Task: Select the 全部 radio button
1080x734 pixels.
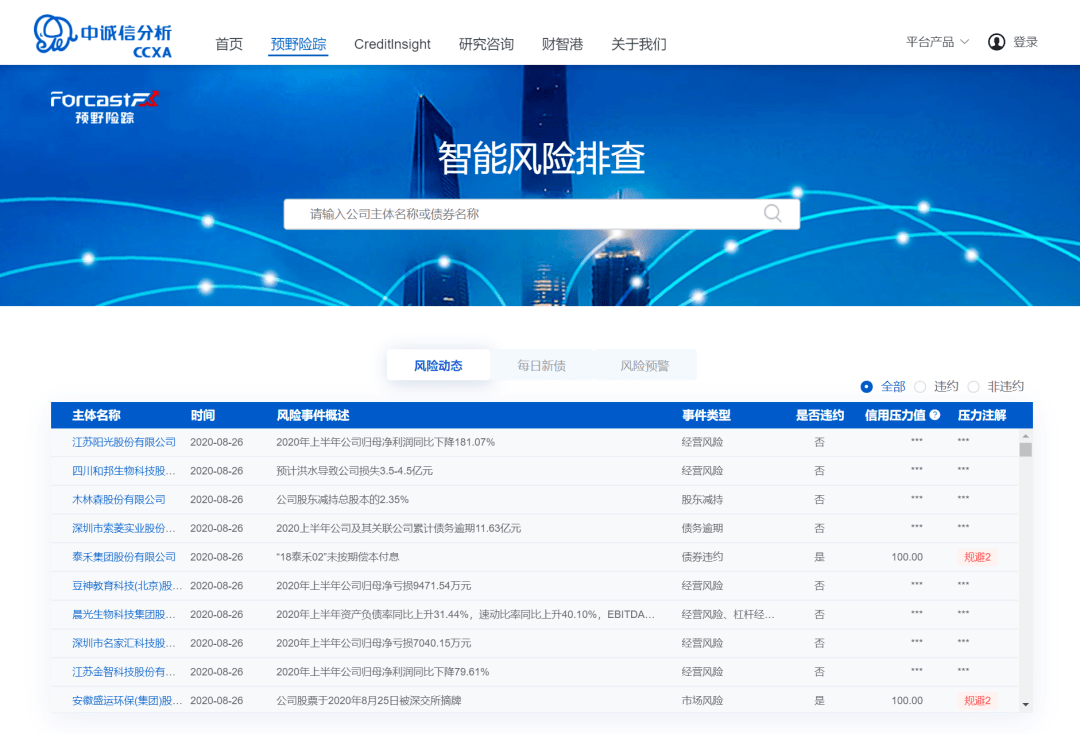Action: [x=866, y=386]
